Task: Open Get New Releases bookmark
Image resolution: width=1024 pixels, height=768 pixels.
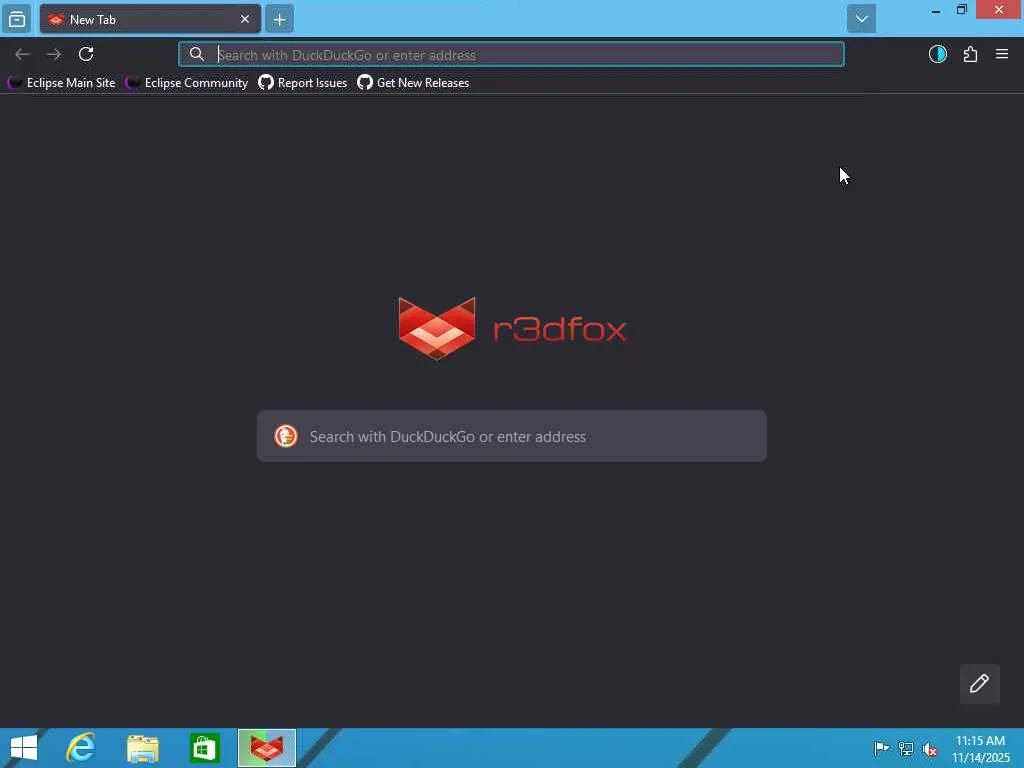Action: 413,83
